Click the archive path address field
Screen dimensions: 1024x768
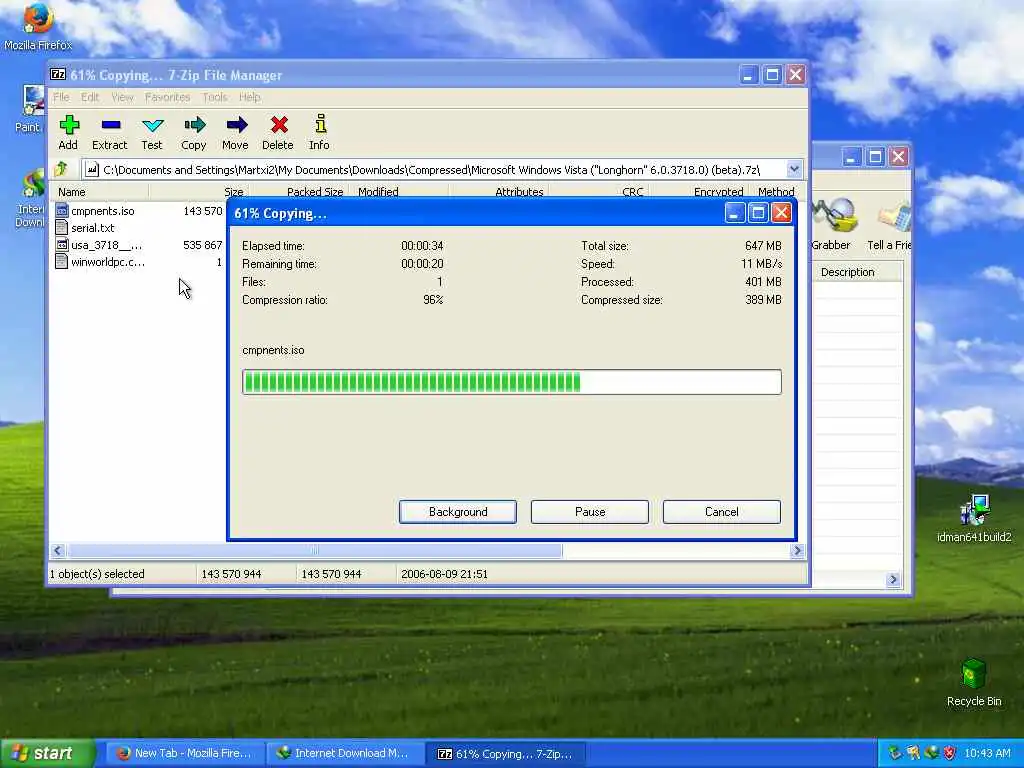pyautogui.click(x=432, y=170)
